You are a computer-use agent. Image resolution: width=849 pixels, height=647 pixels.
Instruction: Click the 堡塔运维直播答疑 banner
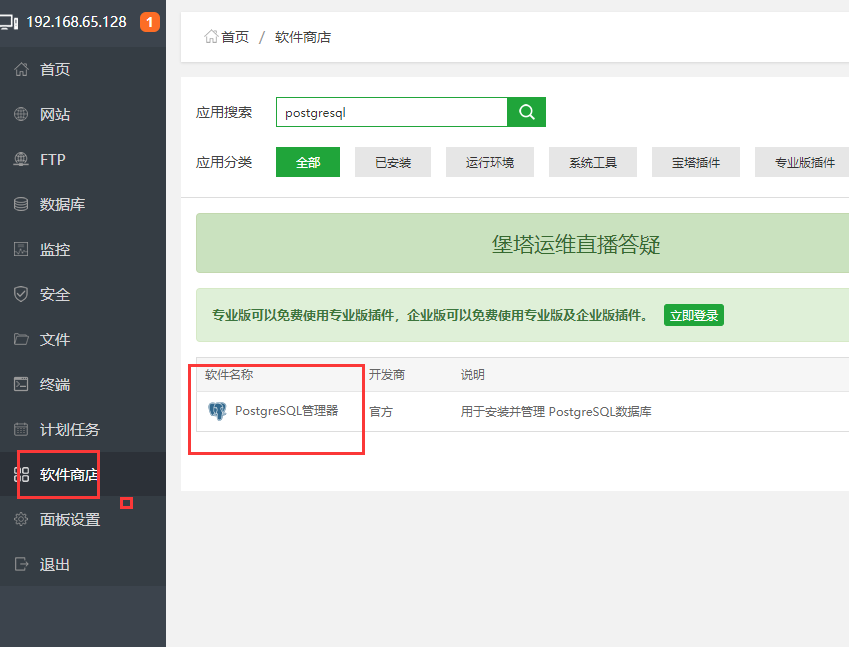coord(576,244)
